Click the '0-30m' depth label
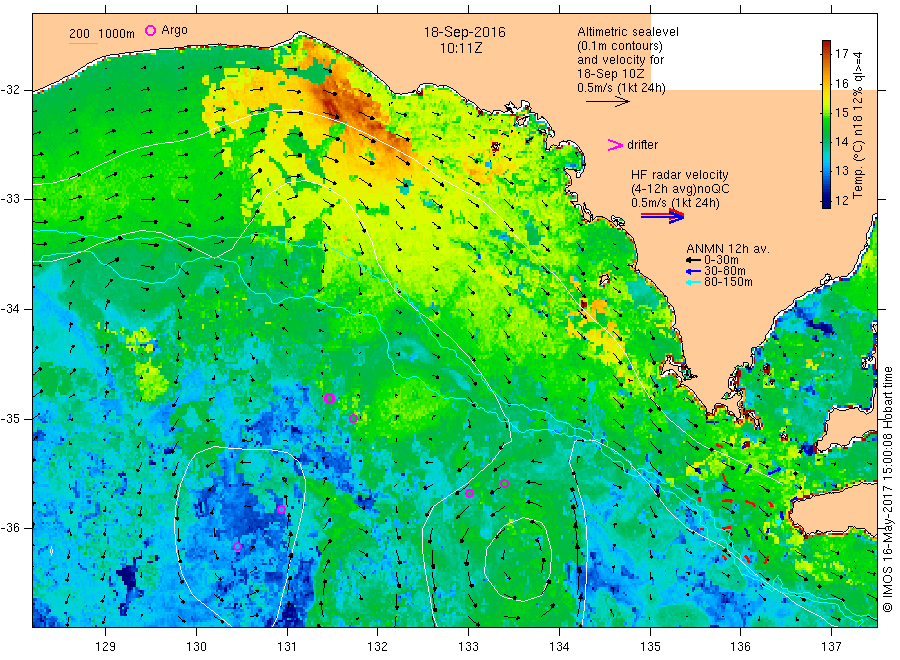Image resolution: width=900 pixels, height=660 pixels. (721, 260)
